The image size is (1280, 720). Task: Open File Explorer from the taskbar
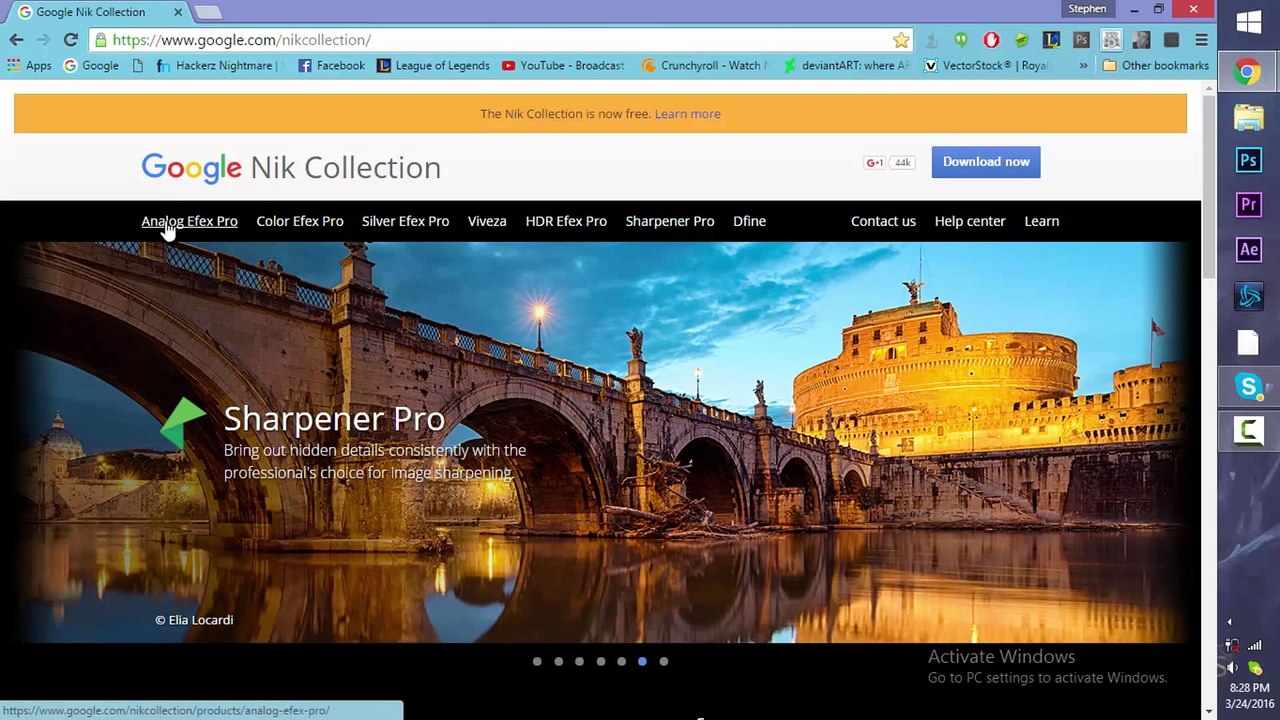click(x=1248, y=118)
